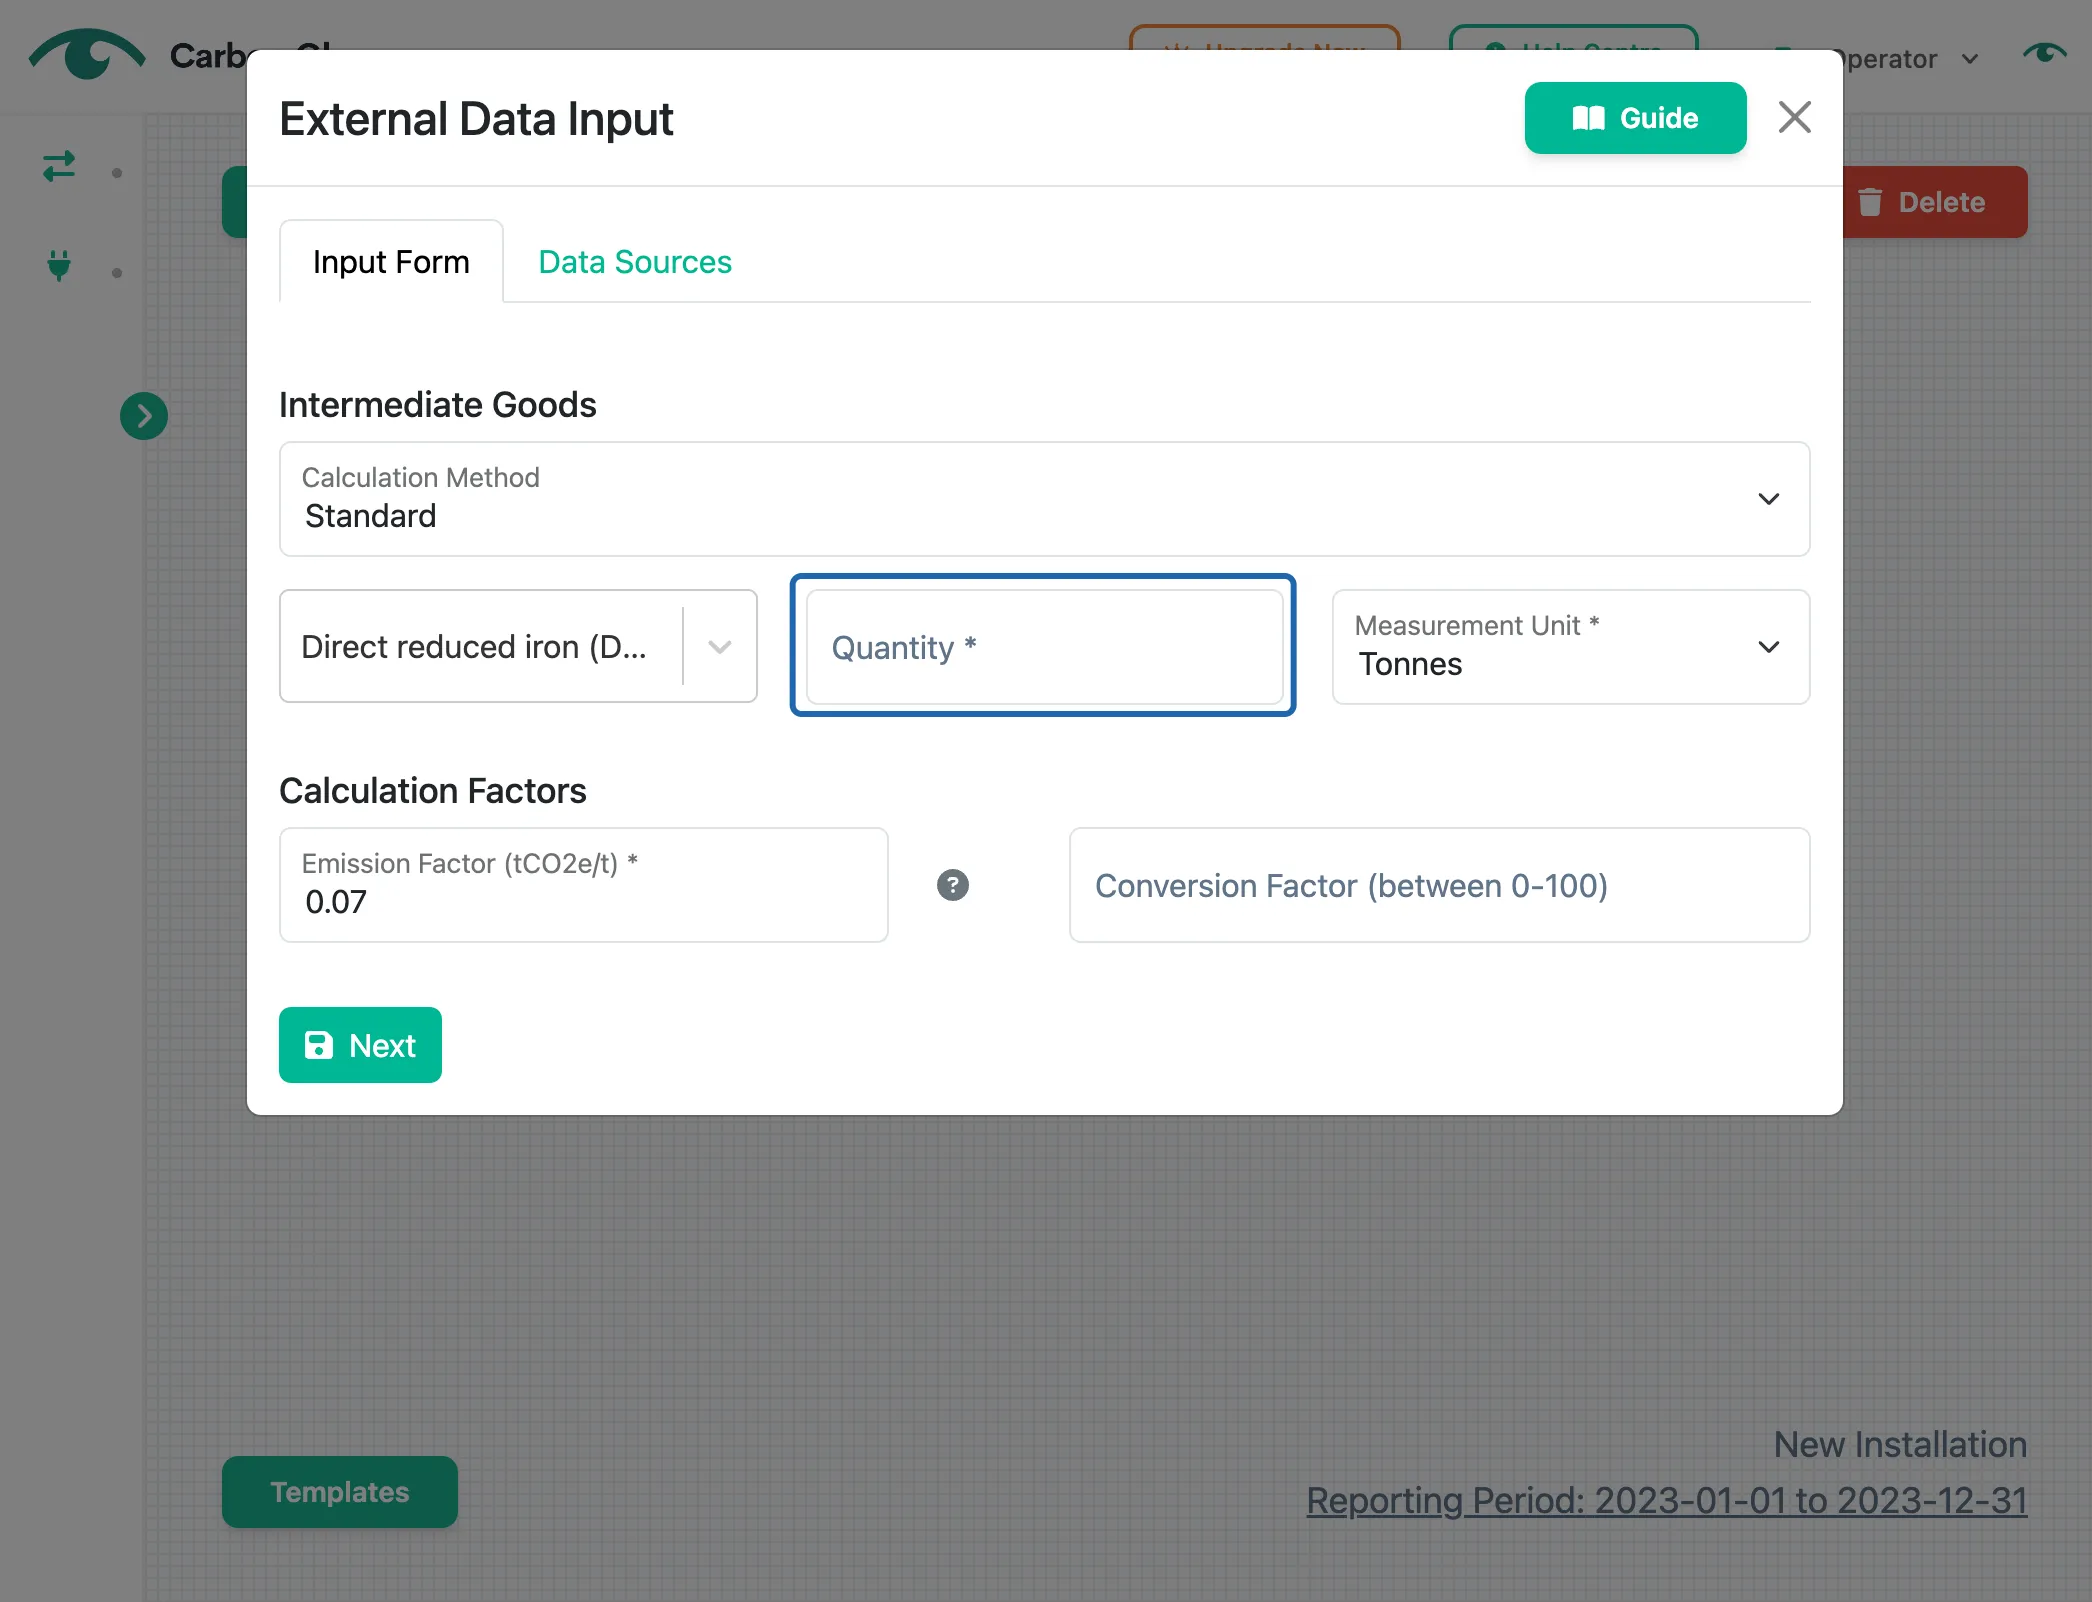This screenshot has height=1602, width=2092.
Task: Click the emission factor help question mark
Action: pos(953,885)
